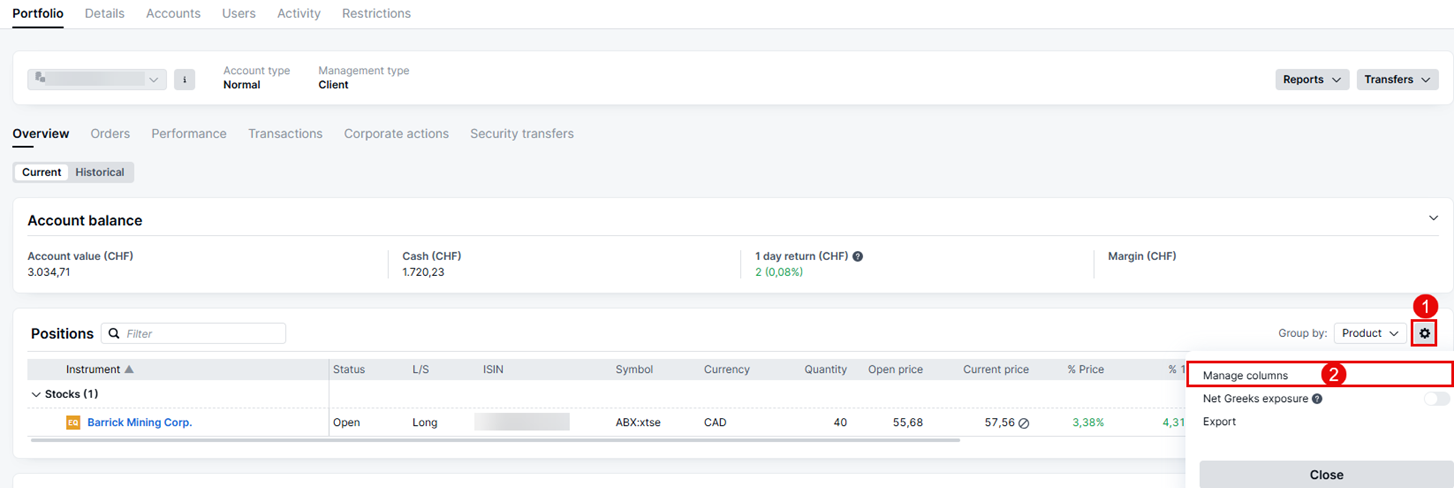Viewport: 1454px width, 488px height.
Task: Open the Group by Product dropdown
Action: [x=1369, y=333]
